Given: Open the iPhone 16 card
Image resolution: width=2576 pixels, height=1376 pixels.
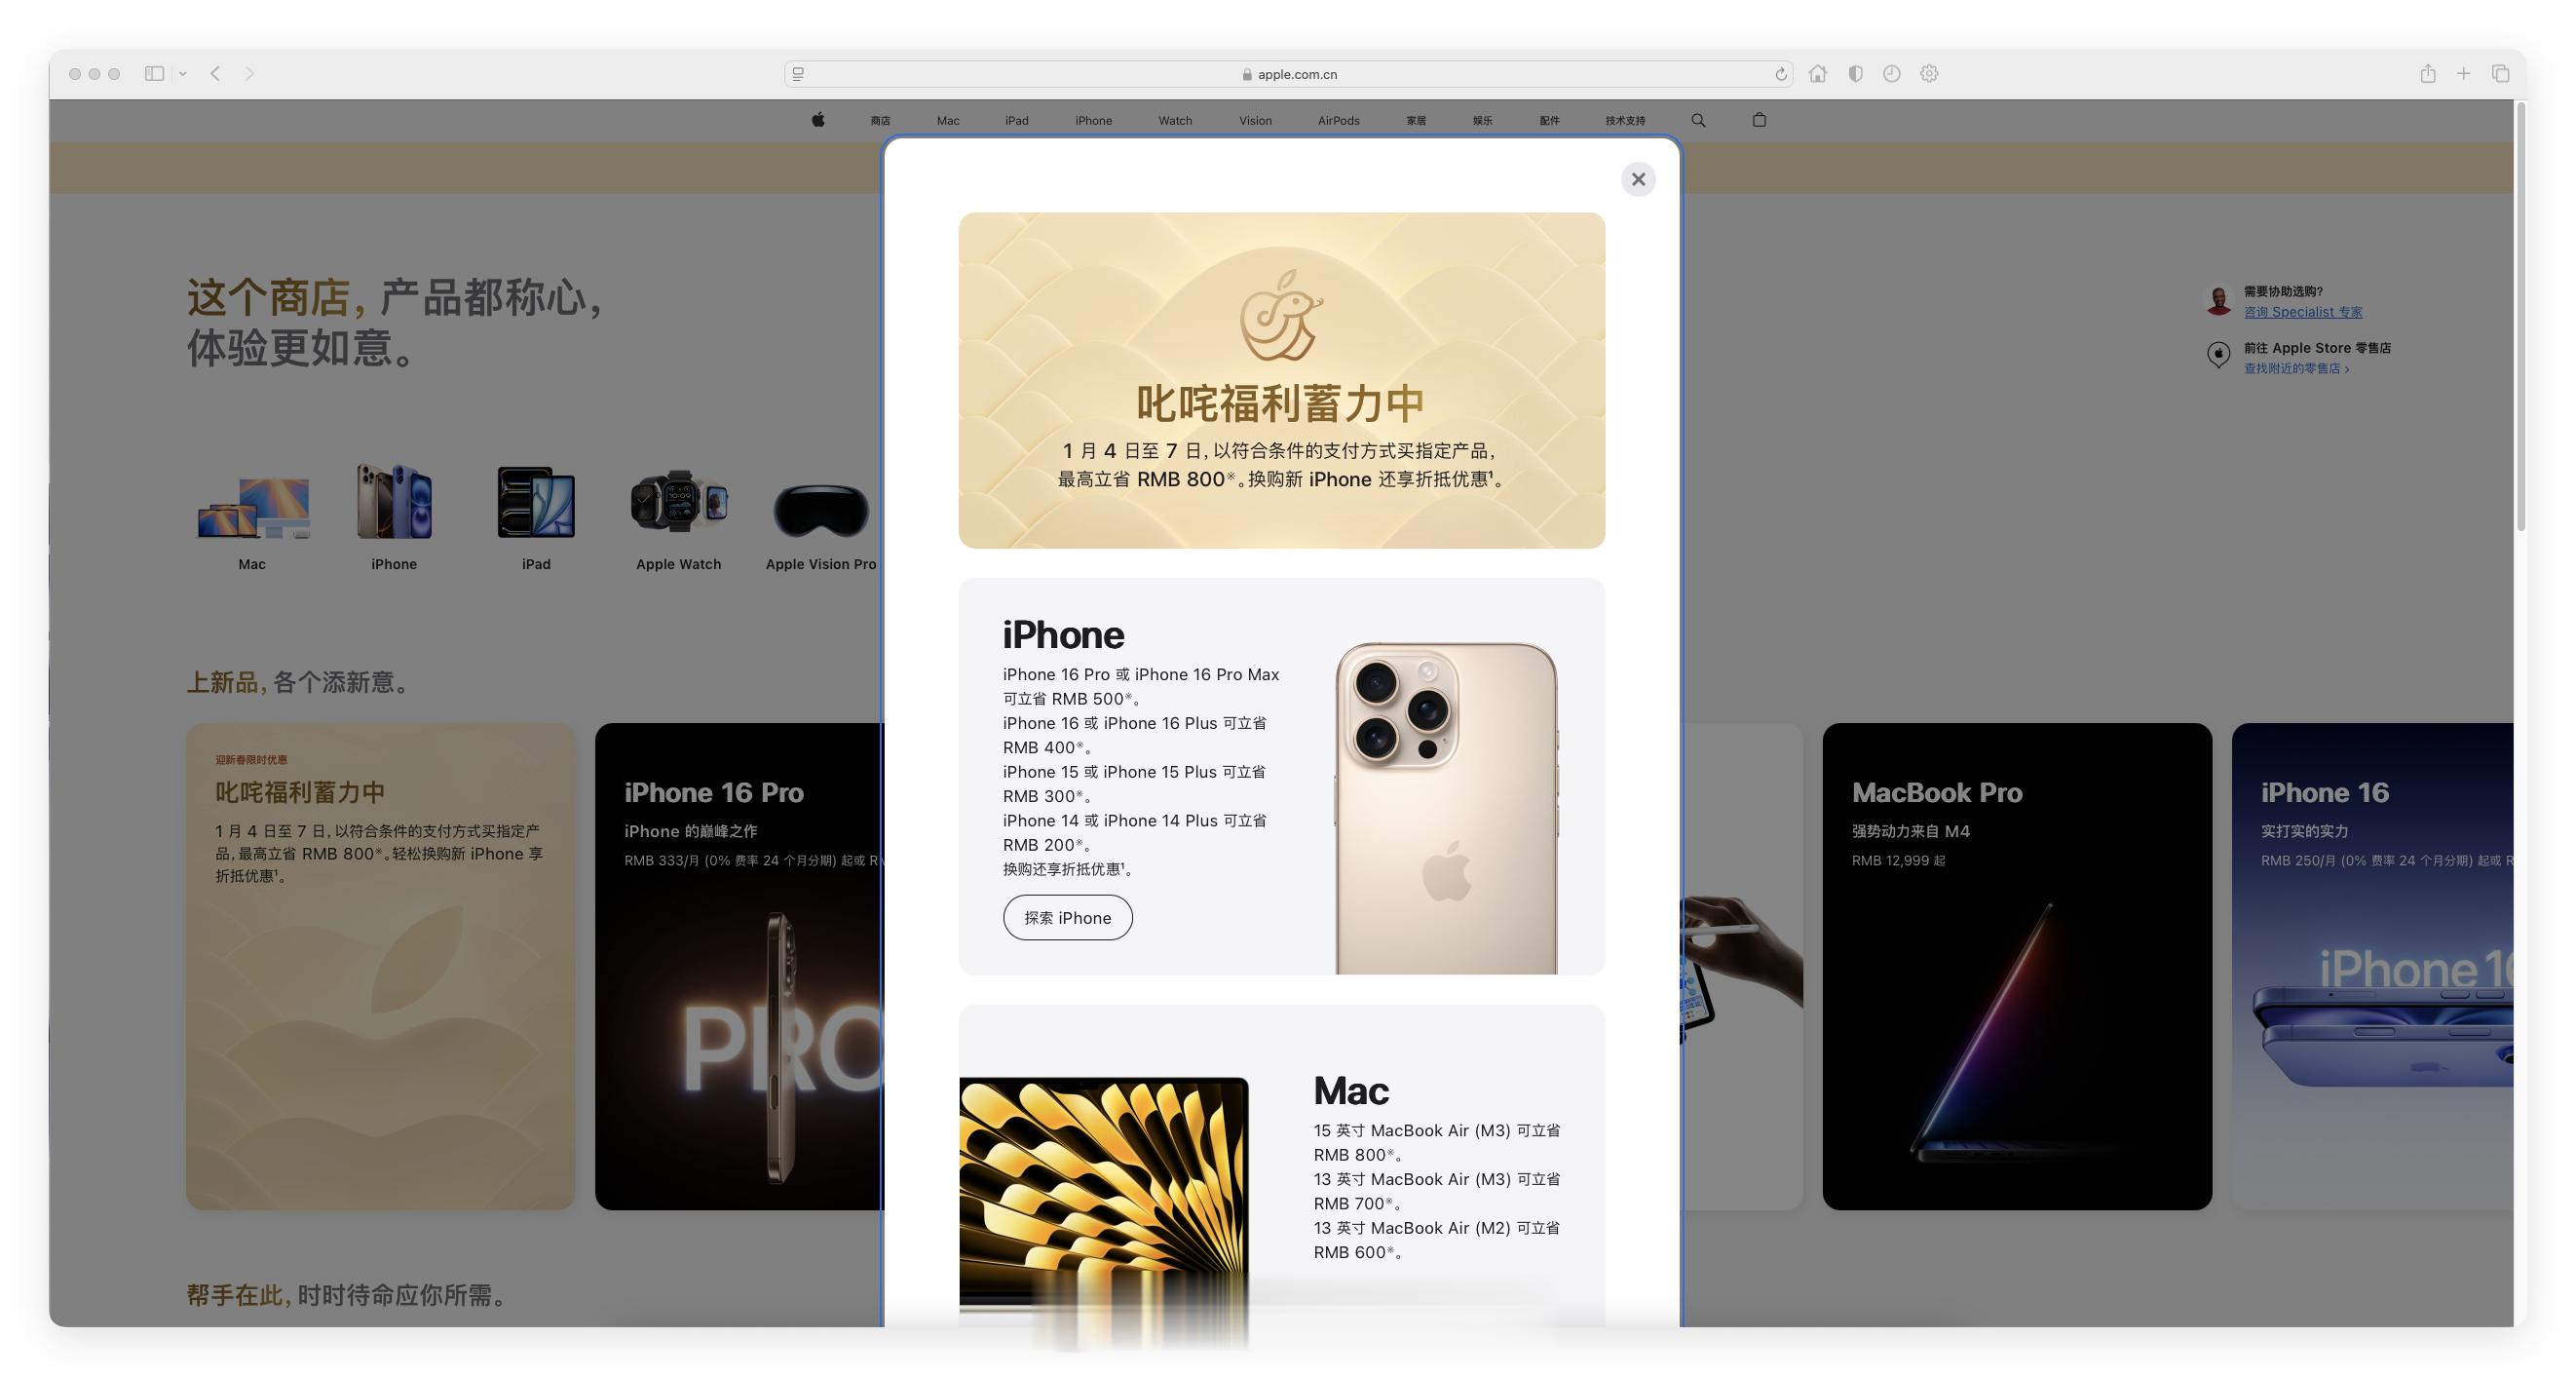Looking at the screenshot, I should click(2372, 966).
